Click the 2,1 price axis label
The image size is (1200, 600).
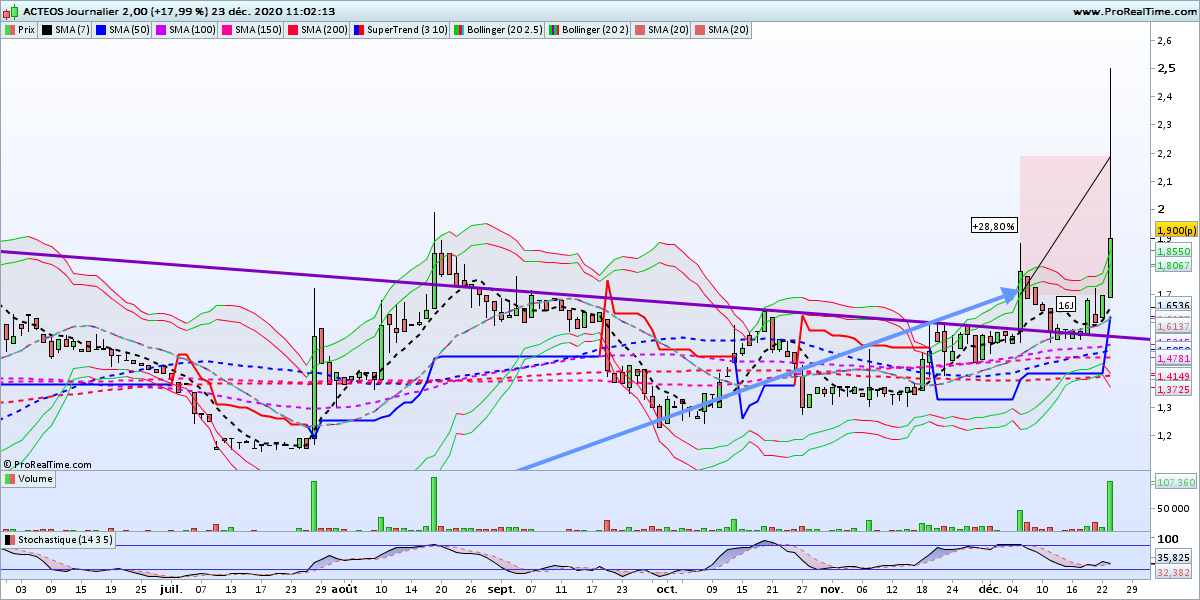pos(1164,182)
